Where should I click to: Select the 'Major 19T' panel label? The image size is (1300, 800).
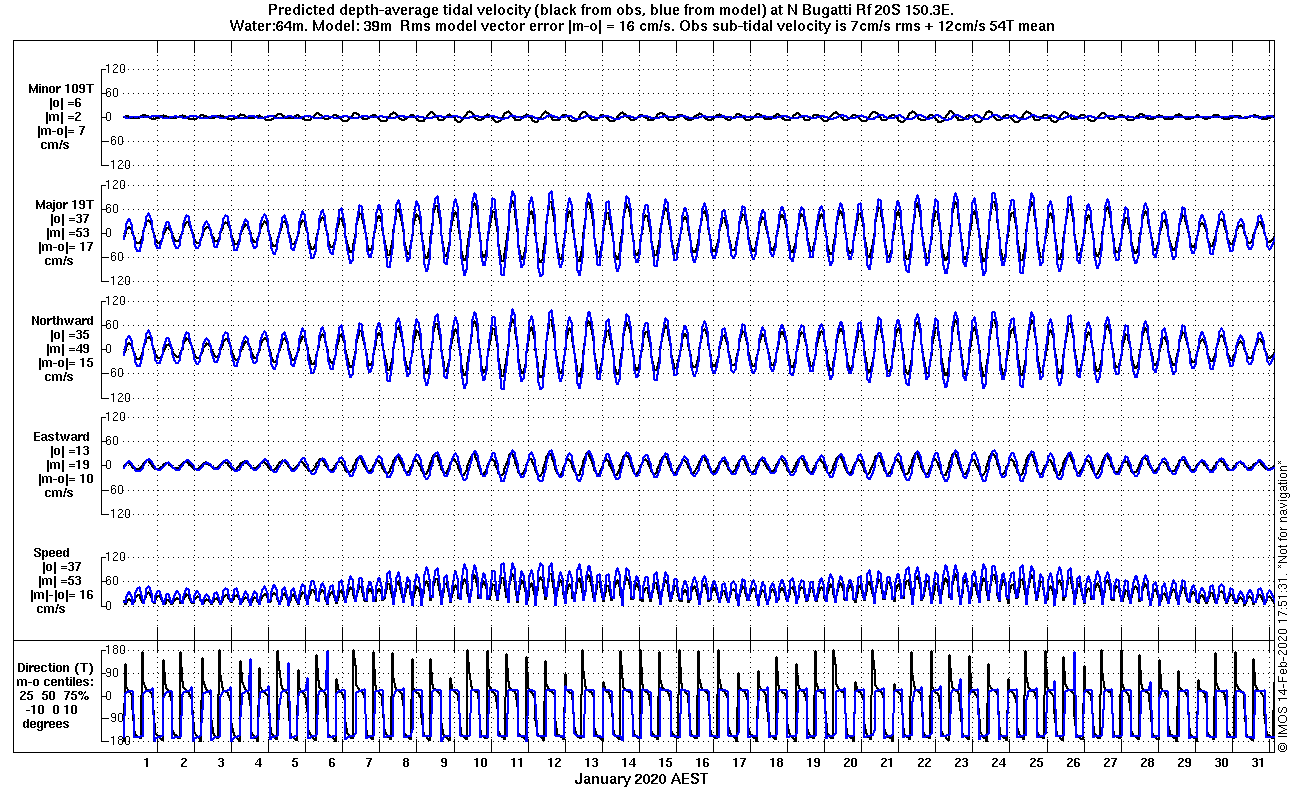click(64, 205)
